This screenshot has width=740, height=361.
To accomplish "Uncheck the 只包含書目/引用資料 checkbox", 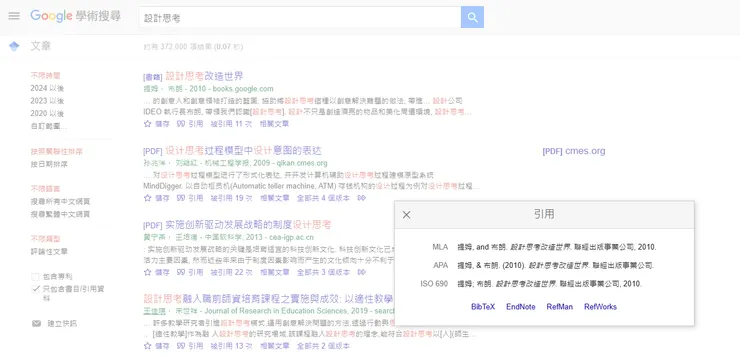I will click(x=35, y=289).
